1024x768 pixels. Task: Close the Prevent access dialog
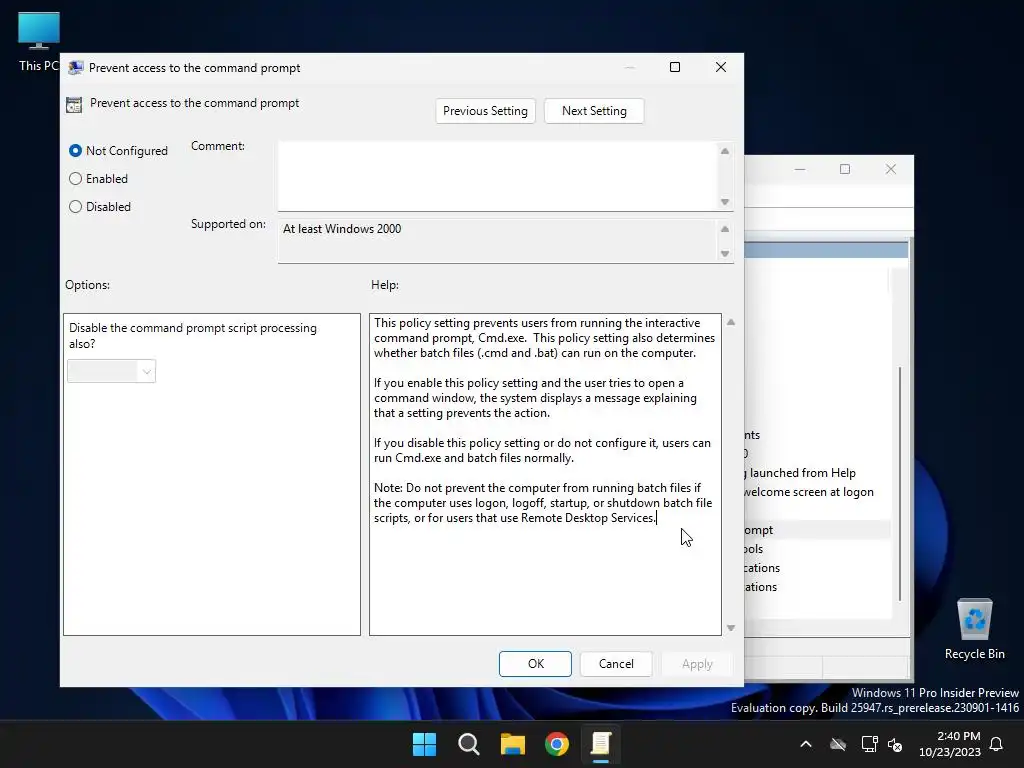[721, 67]
